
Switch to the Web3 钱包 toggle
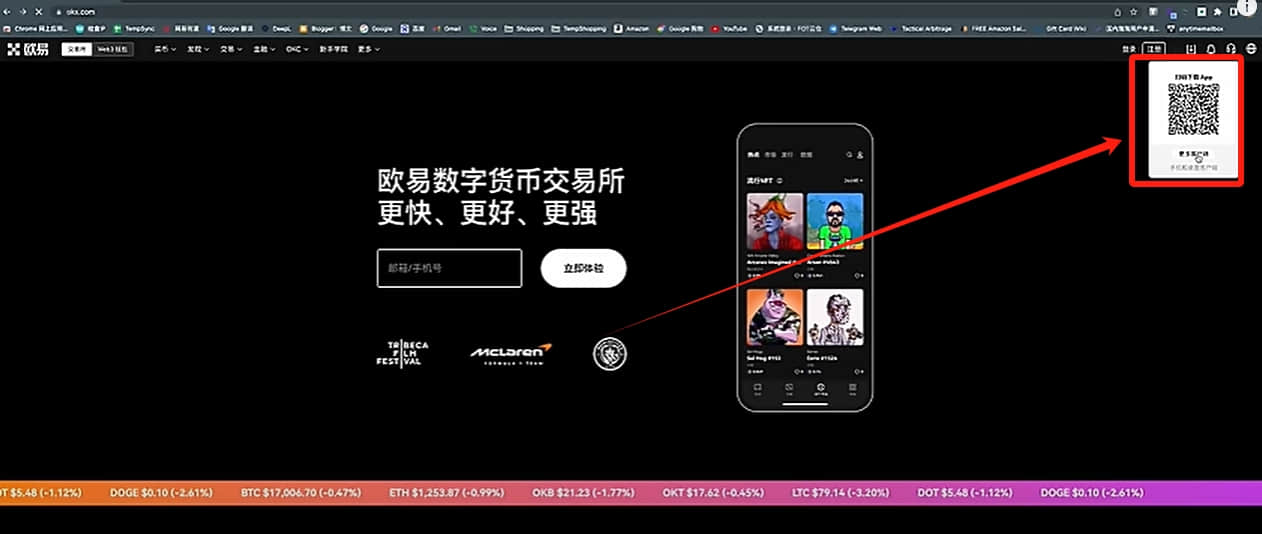click(112, 49)
